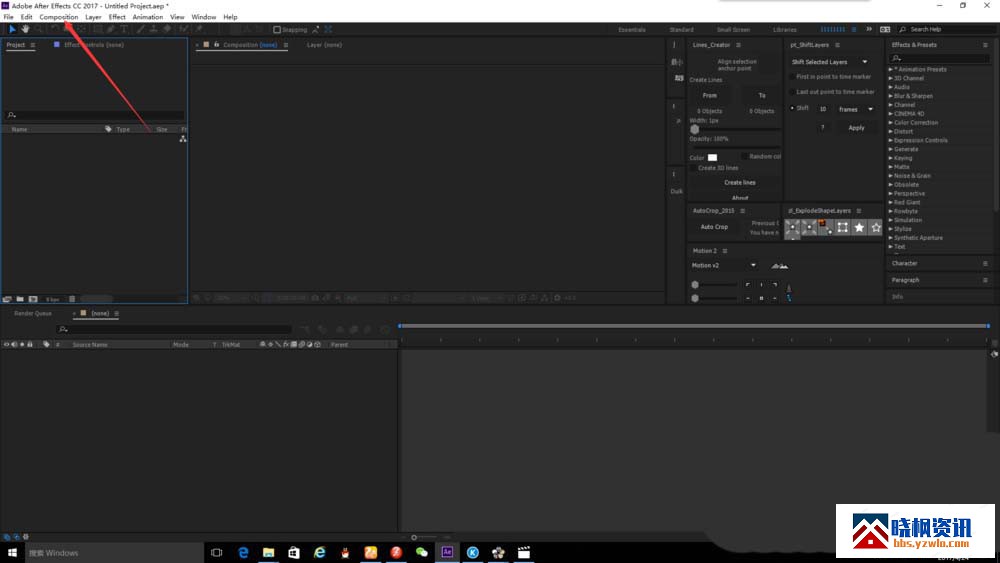
Task: Click the label tag icon in Project columns
Action: coord(108,129)
